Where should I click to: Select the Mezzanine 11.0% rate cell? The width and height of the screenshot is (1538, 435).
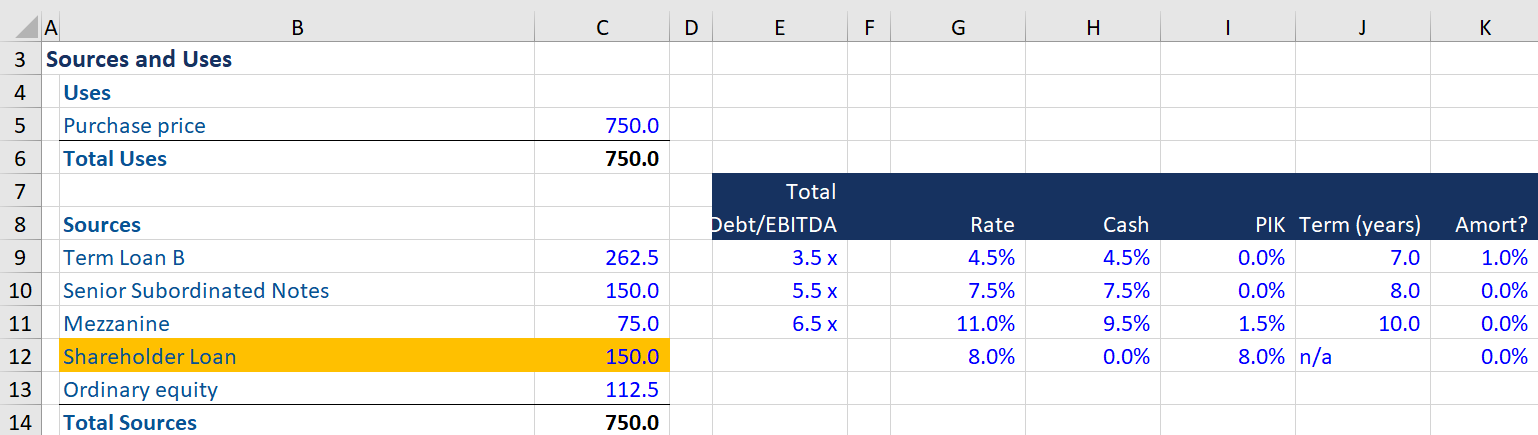coord(991,323)
